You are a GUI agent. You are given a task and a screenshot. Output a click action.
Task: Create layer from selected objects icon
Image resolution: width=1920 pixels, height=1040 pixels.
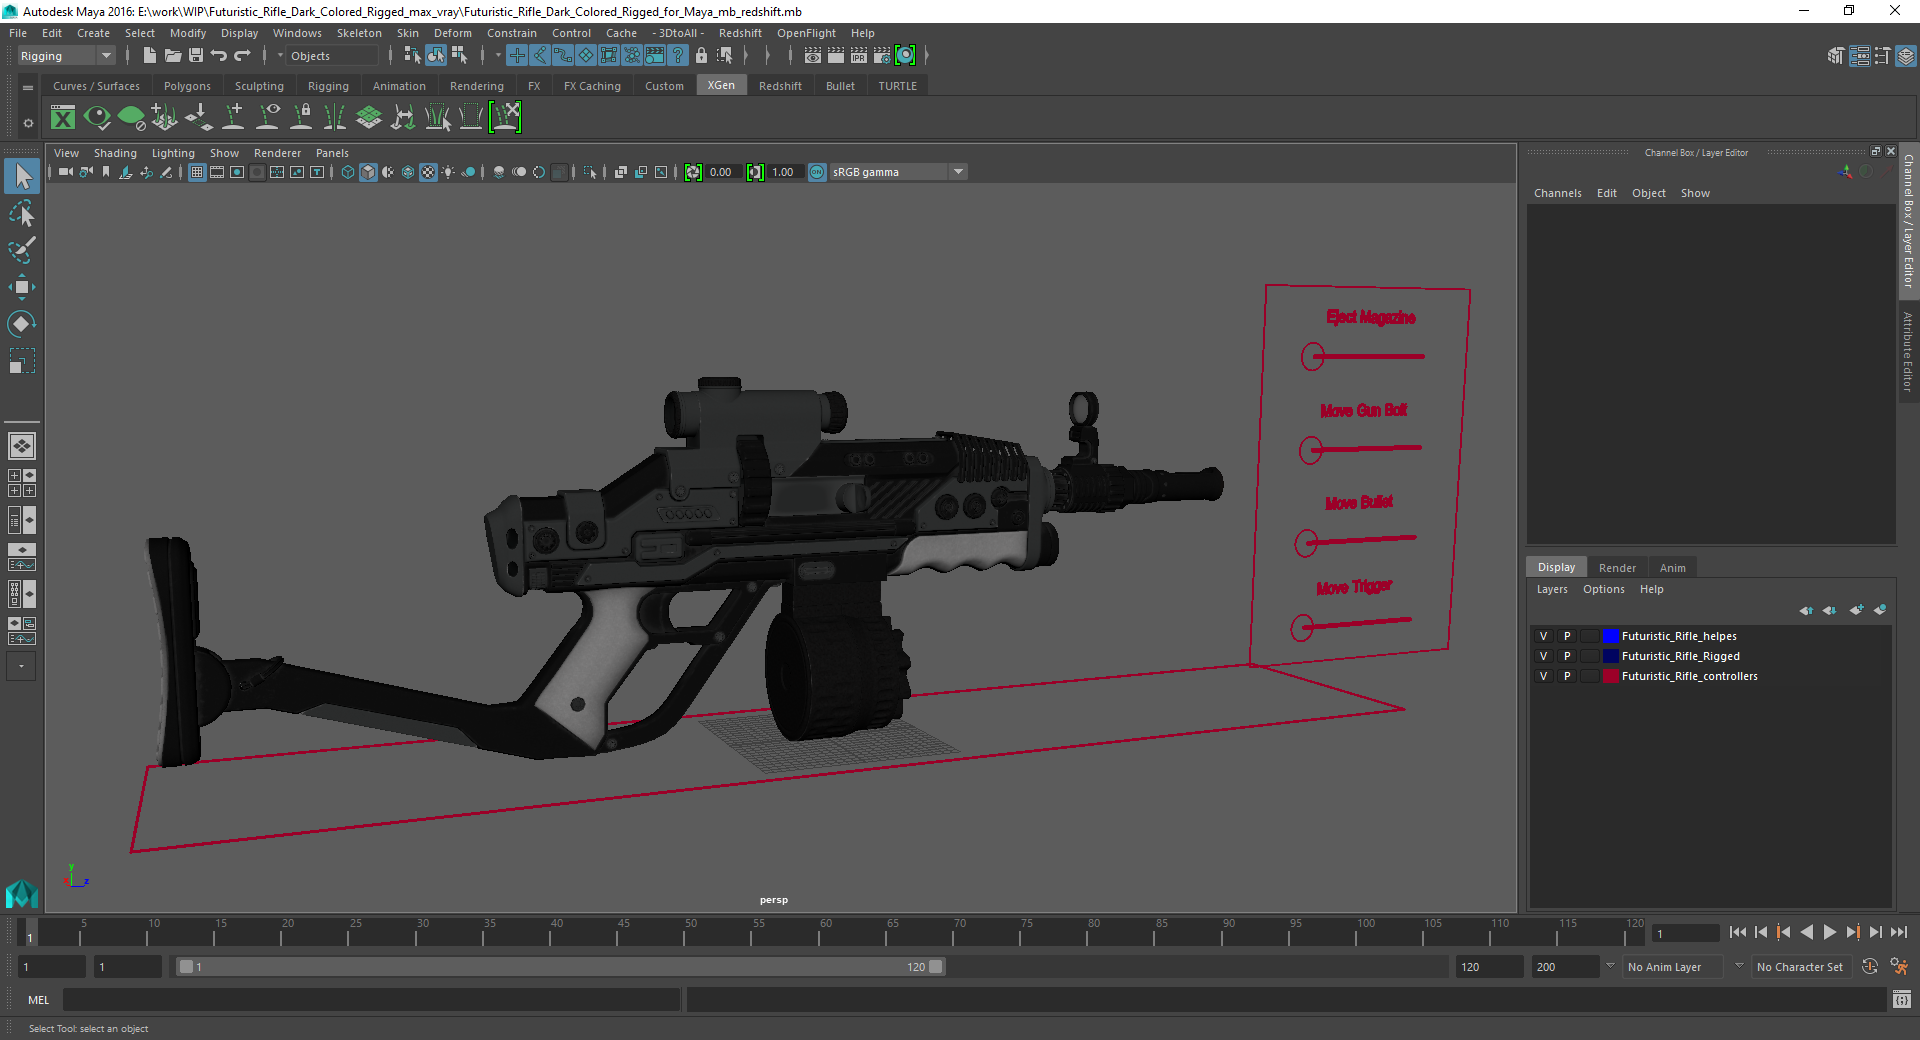(1880, 610)
